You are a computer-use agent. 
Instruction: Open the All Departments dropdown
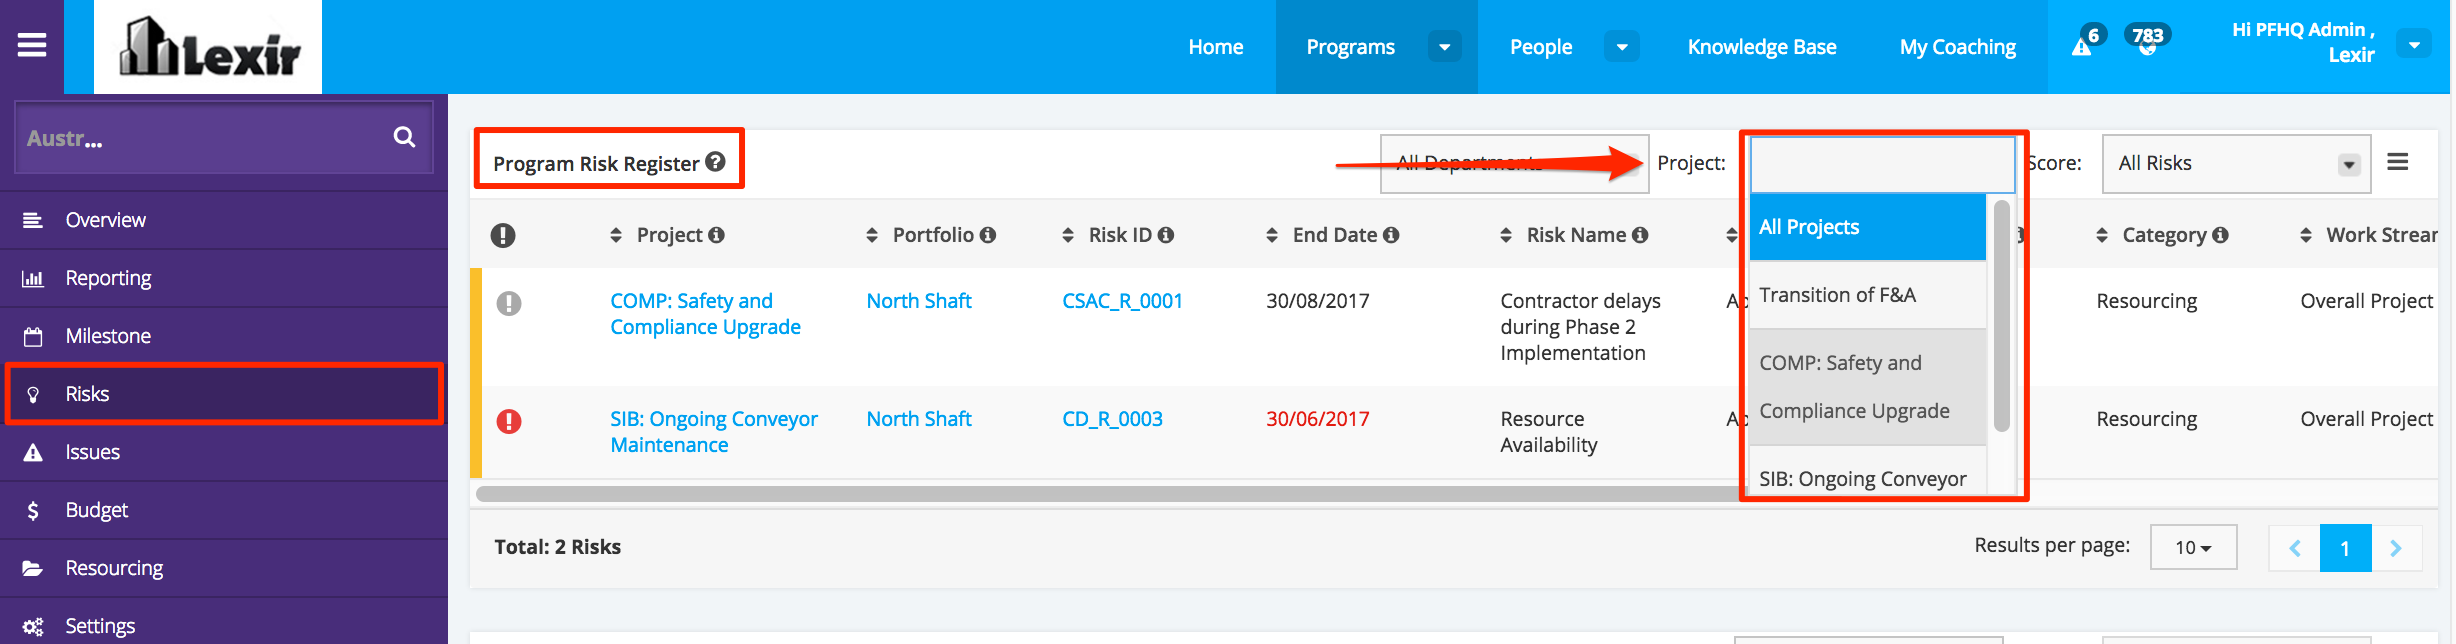click(1514, 163)
